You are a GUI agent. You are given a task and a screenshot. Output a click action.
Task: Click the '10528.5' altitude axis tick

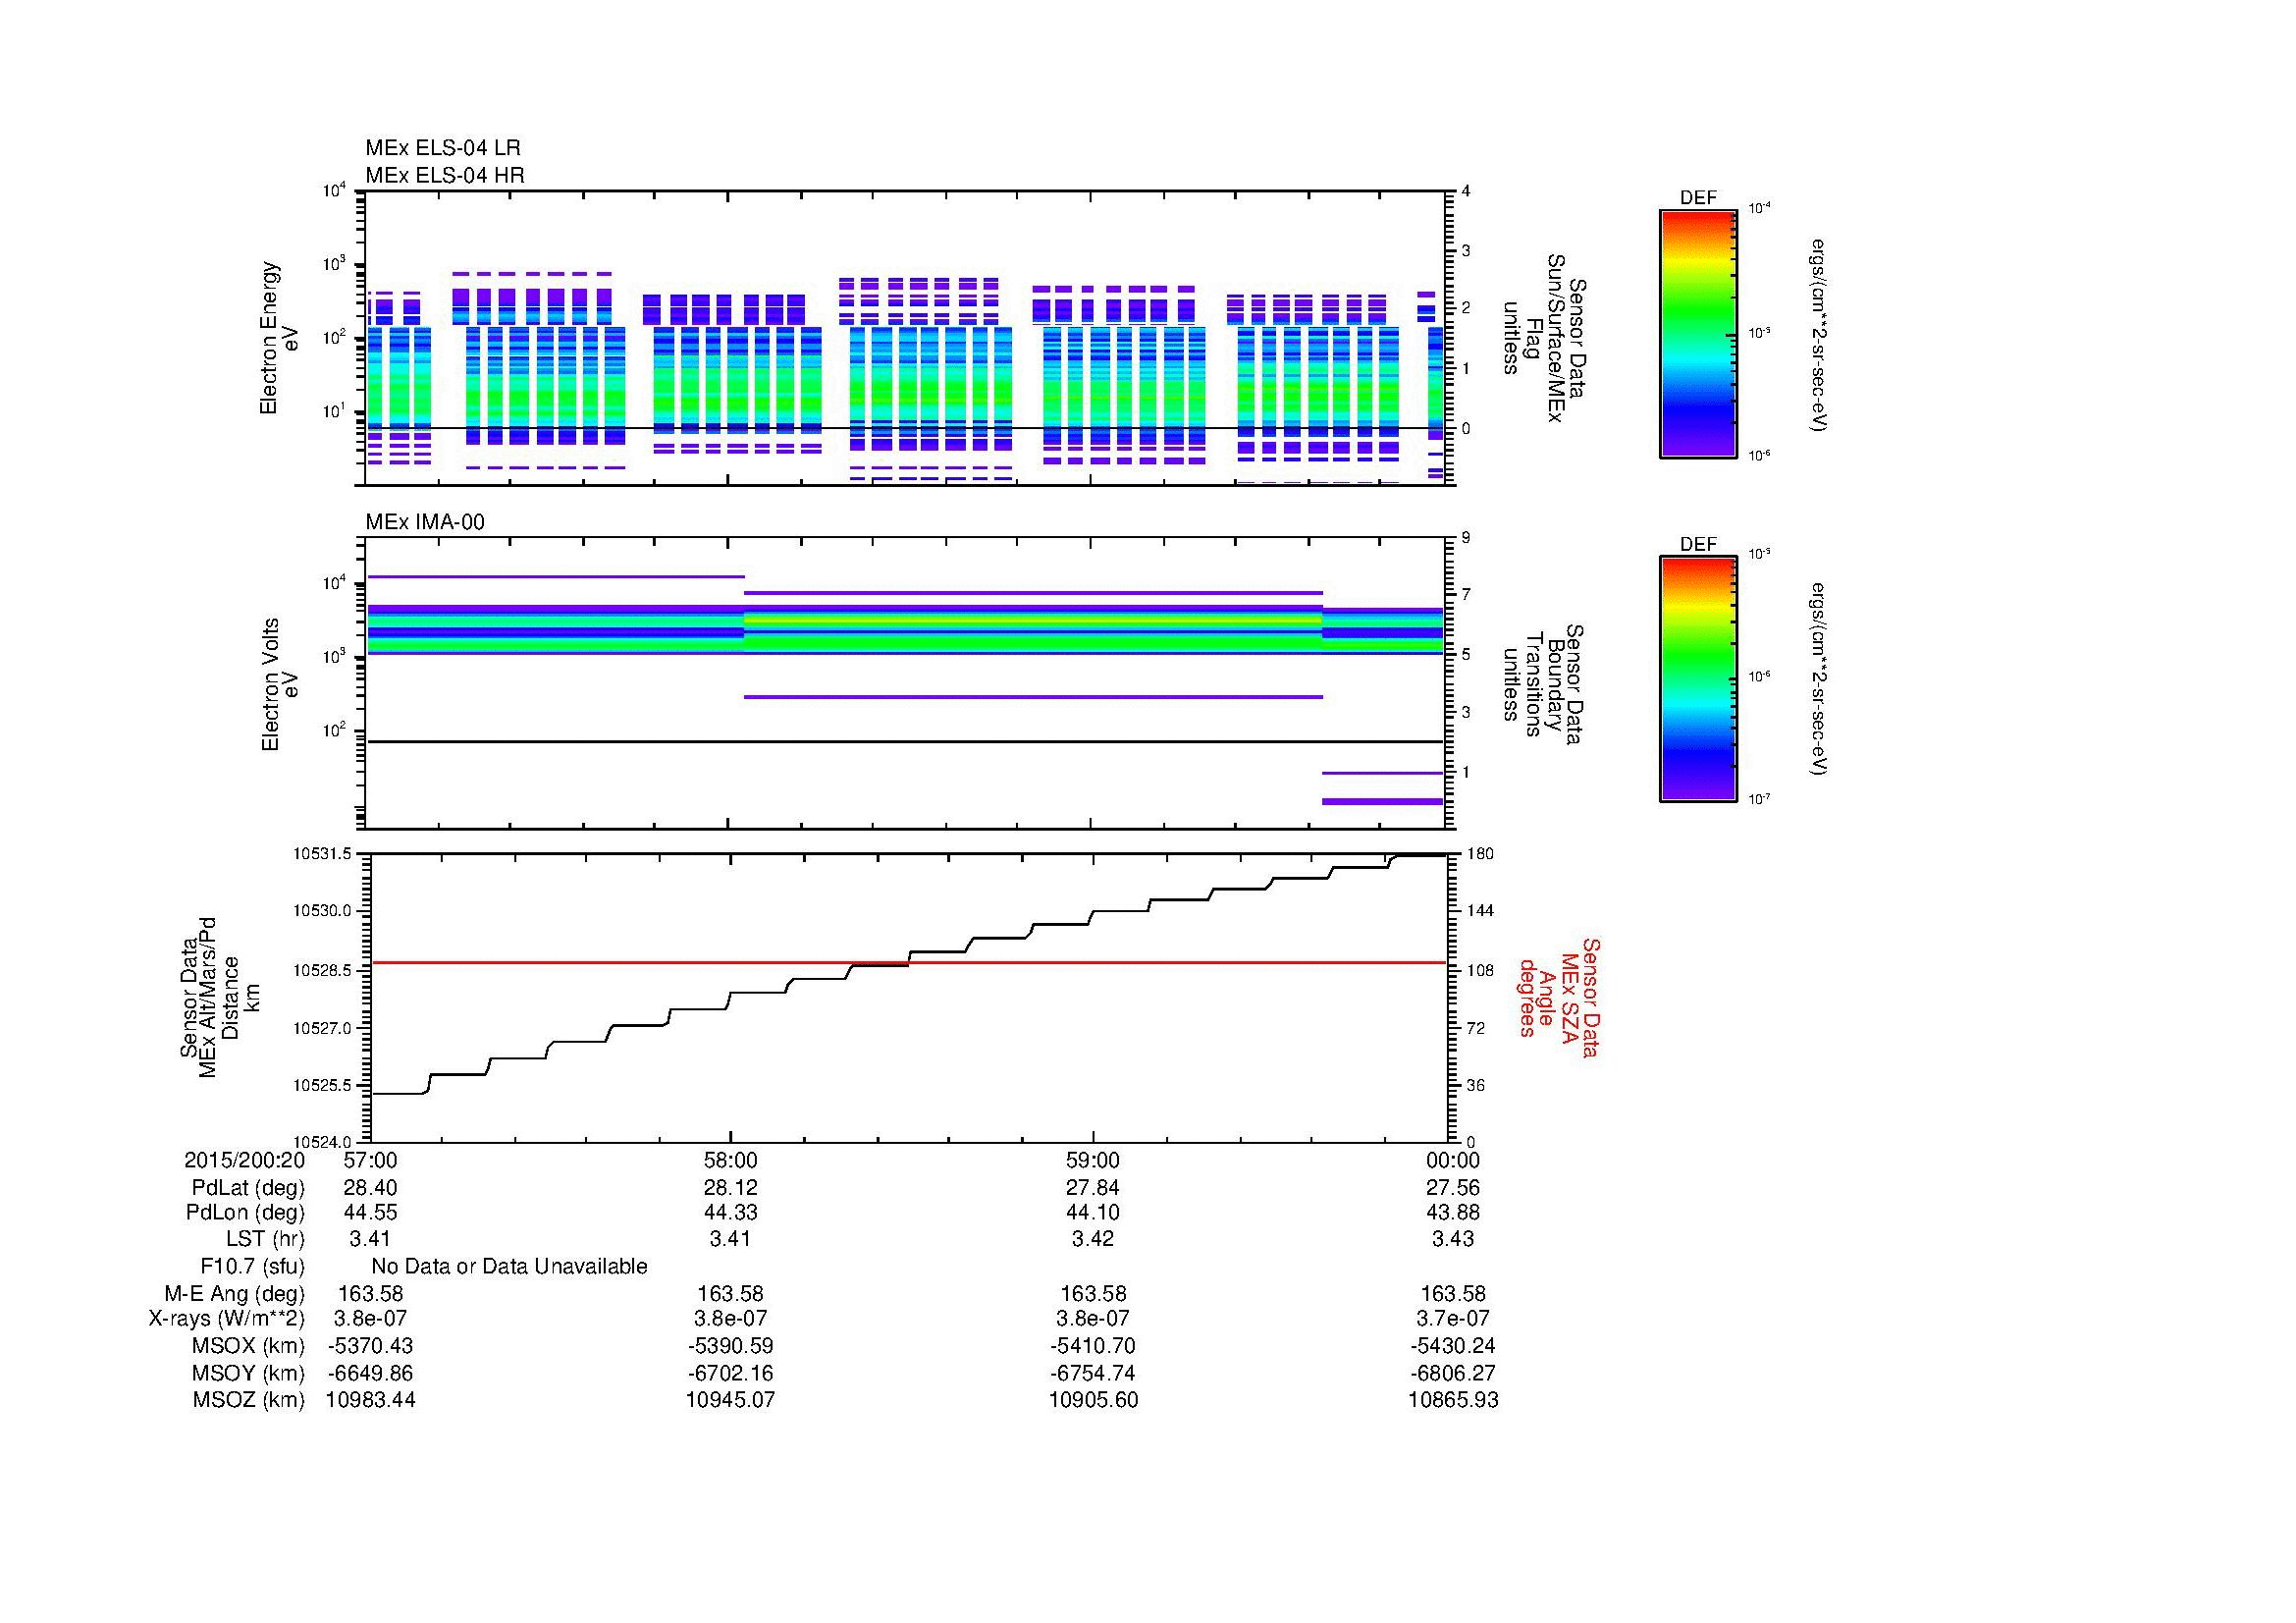click(x=322, y=970)
